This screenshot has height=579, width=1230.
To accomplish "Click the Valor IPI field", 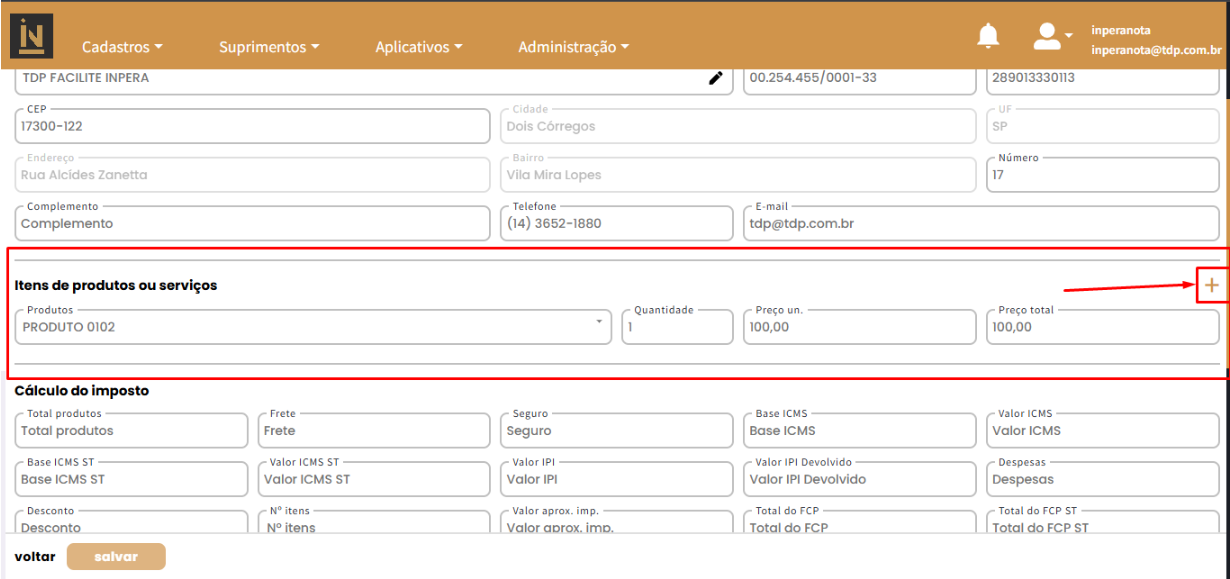I will [x=616, y=479].
